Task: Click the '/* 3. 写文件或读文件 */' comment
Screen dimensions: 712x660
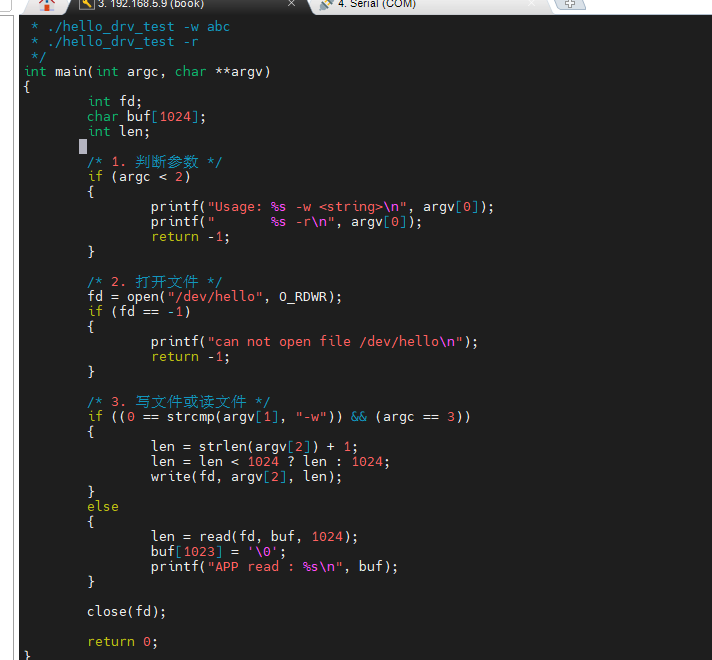Action: click(x=178, y=402)
